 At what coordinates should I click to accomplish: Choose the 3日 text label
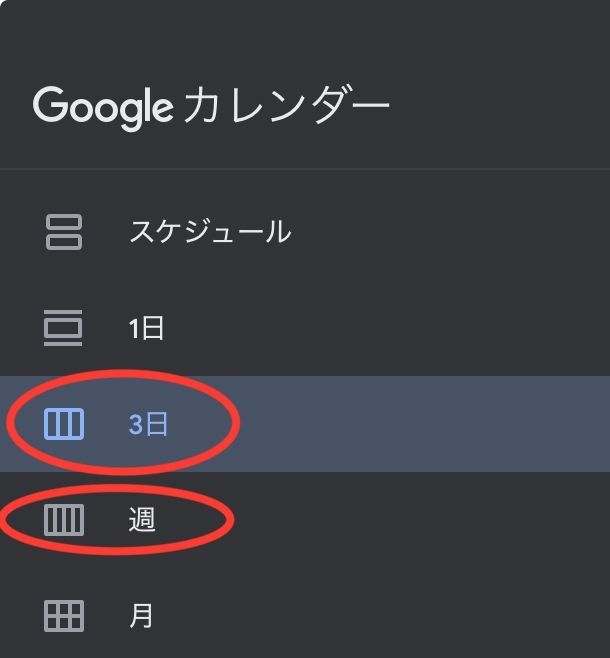point(149,424)
